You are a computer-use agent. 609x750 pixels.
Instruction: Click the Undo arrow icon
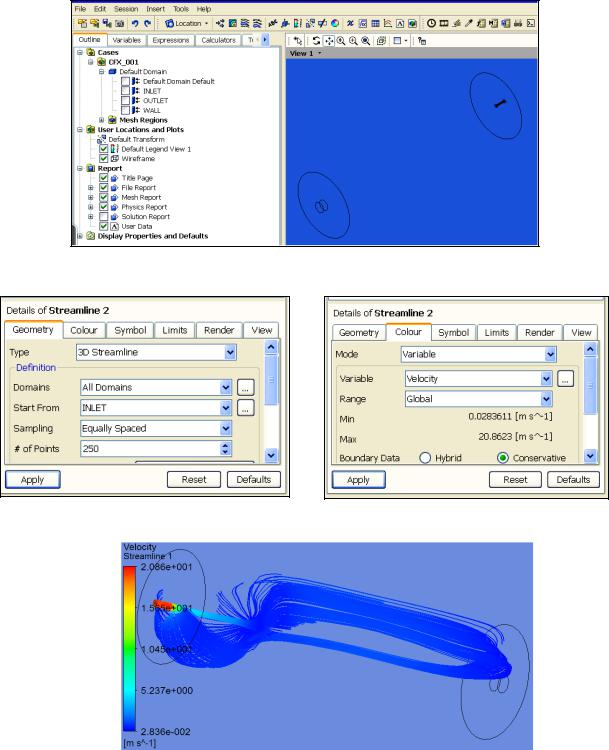coord(135,23)
